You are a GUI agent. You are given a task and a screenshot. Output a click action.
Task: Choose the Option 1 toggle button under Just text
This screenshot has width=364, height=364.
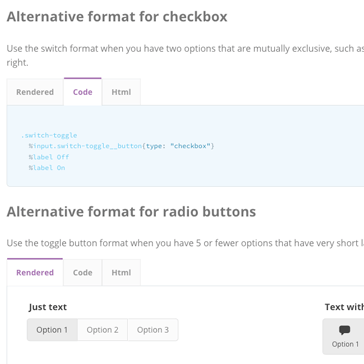point(52,330)
